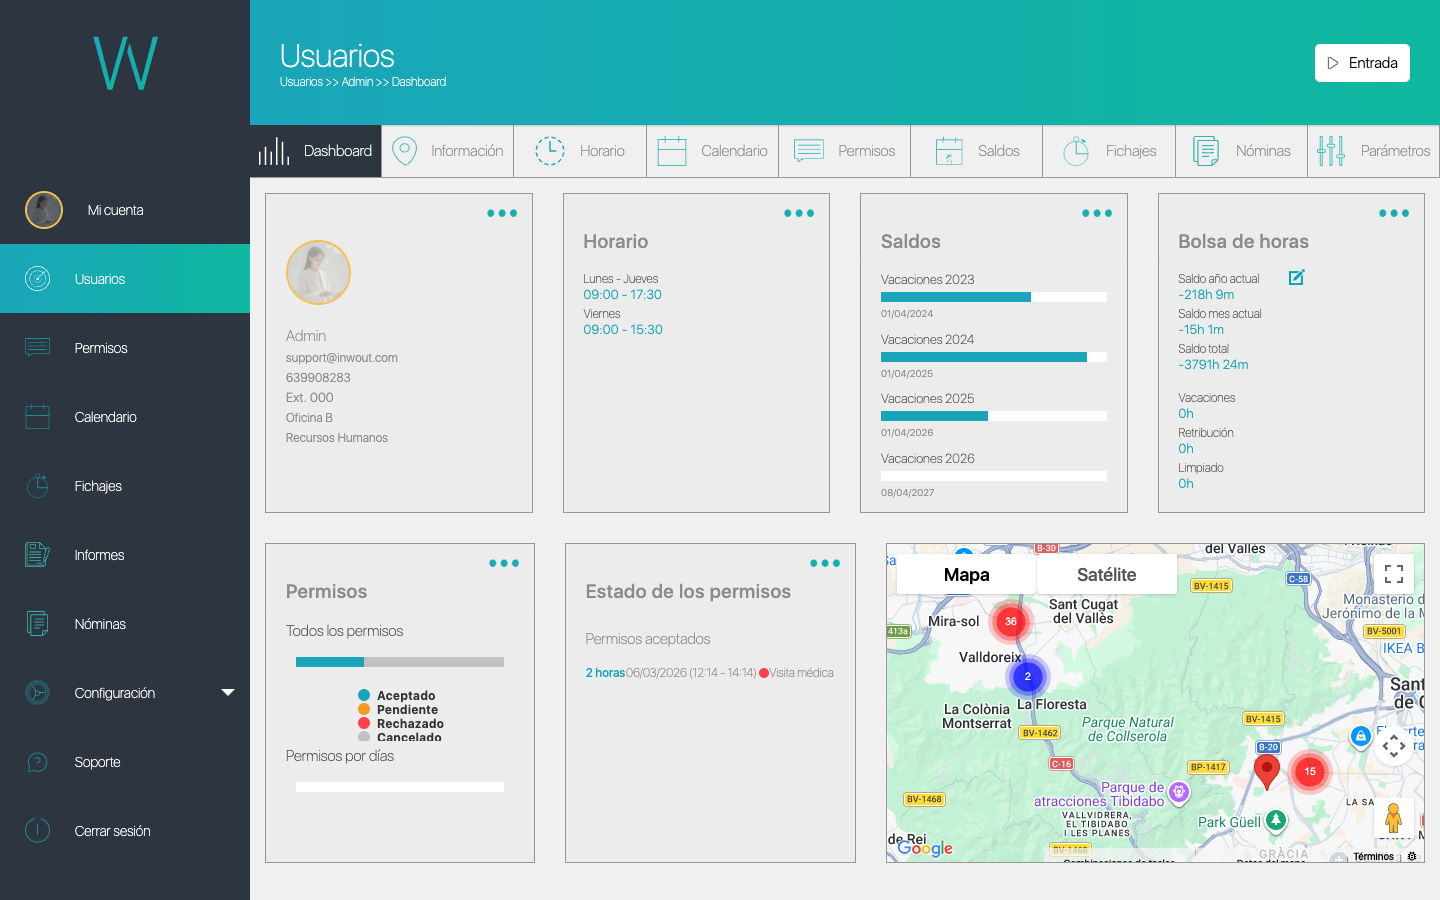Click the Mi cuenta avatar
This screenshot has height=900, width=1440.
coord(44,210)
